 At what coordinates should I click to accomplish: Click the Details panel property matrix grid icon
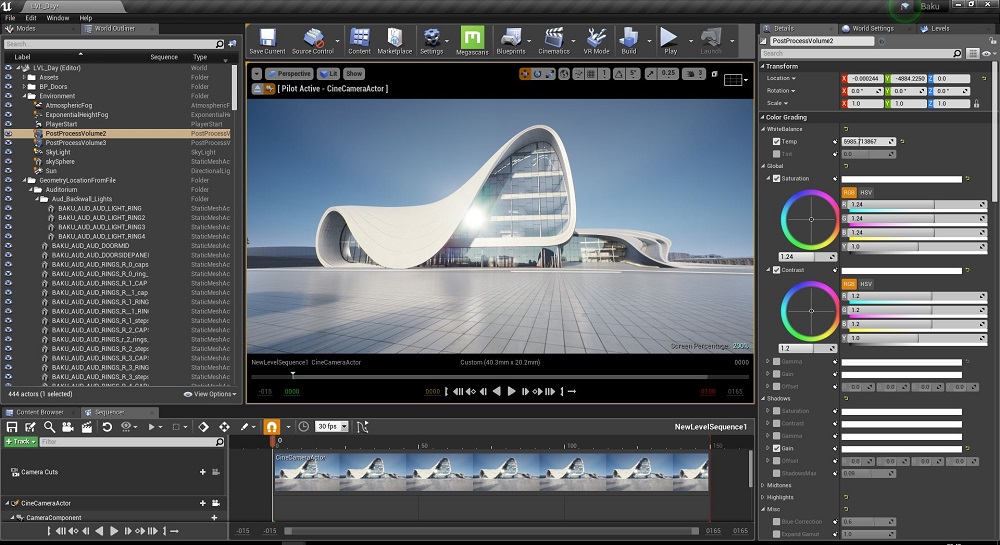click(973, 54)
